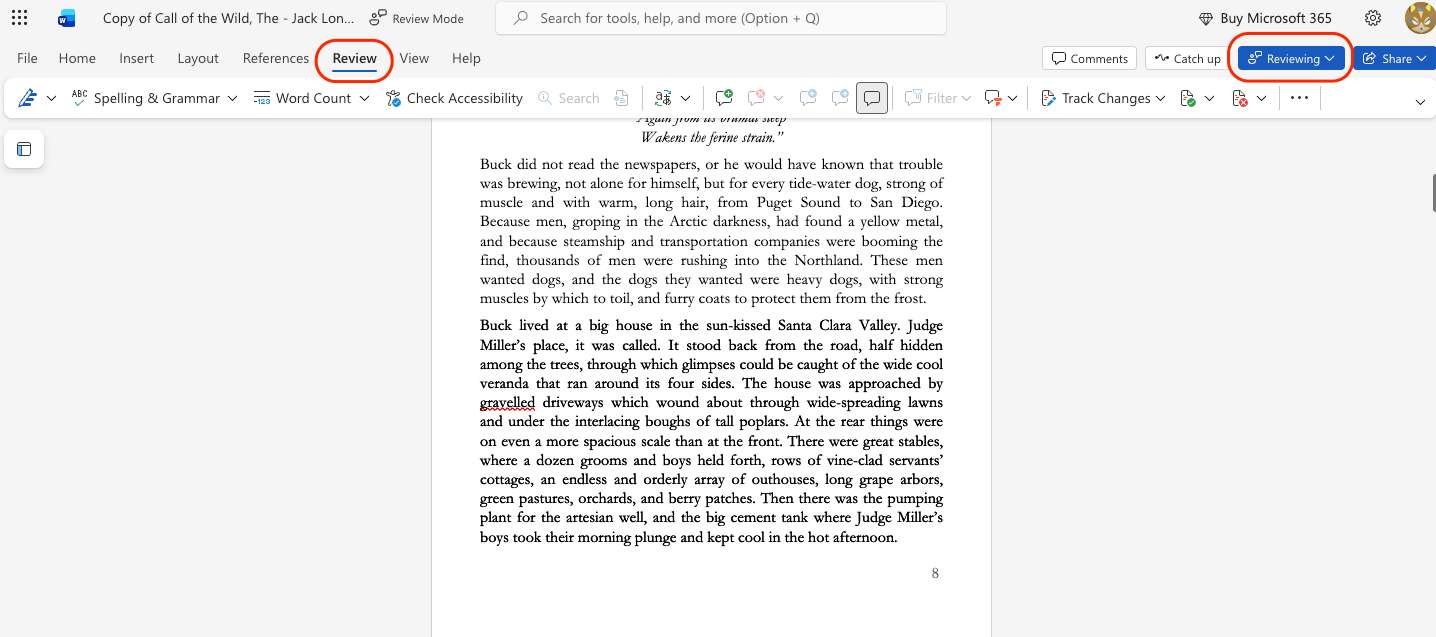Switch to the Layout tab
This screenshot has width=1436, height=637.
pyautogui.click(x=198, y=58)
